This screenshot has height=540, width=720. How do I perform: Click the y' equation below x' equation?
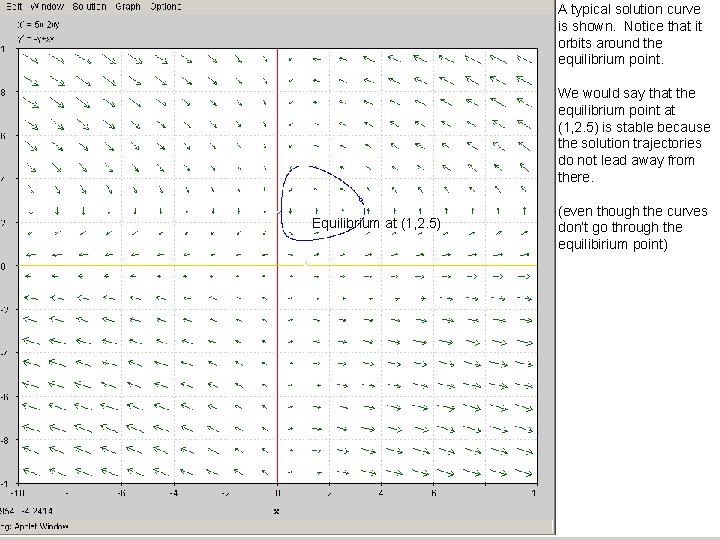pos(36,39)
